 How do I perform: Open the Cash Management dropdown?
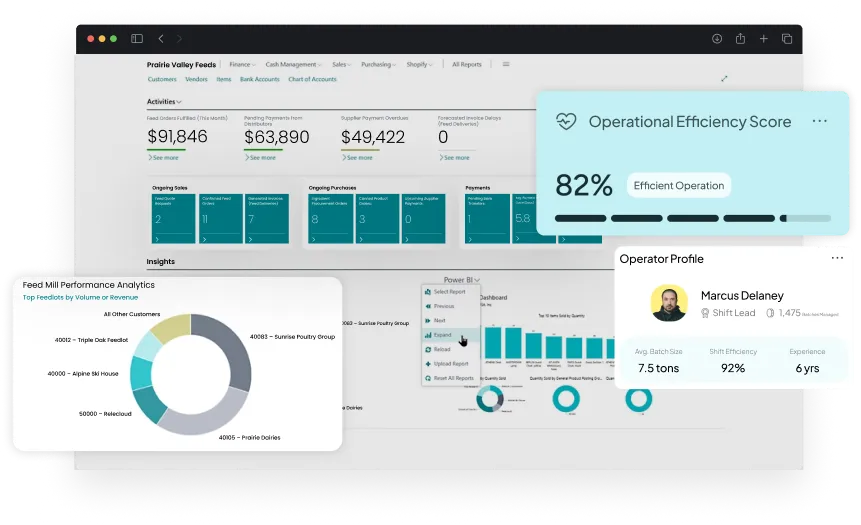click(x=294, y=64)
